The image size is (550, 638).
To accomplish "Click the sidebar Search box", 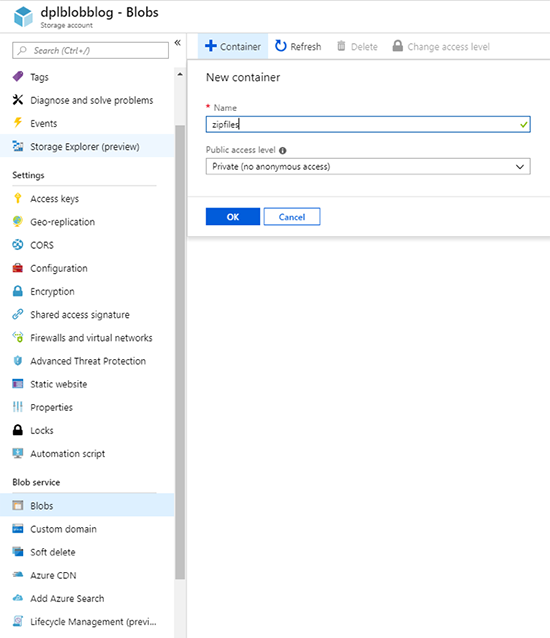I will (90, 50).
